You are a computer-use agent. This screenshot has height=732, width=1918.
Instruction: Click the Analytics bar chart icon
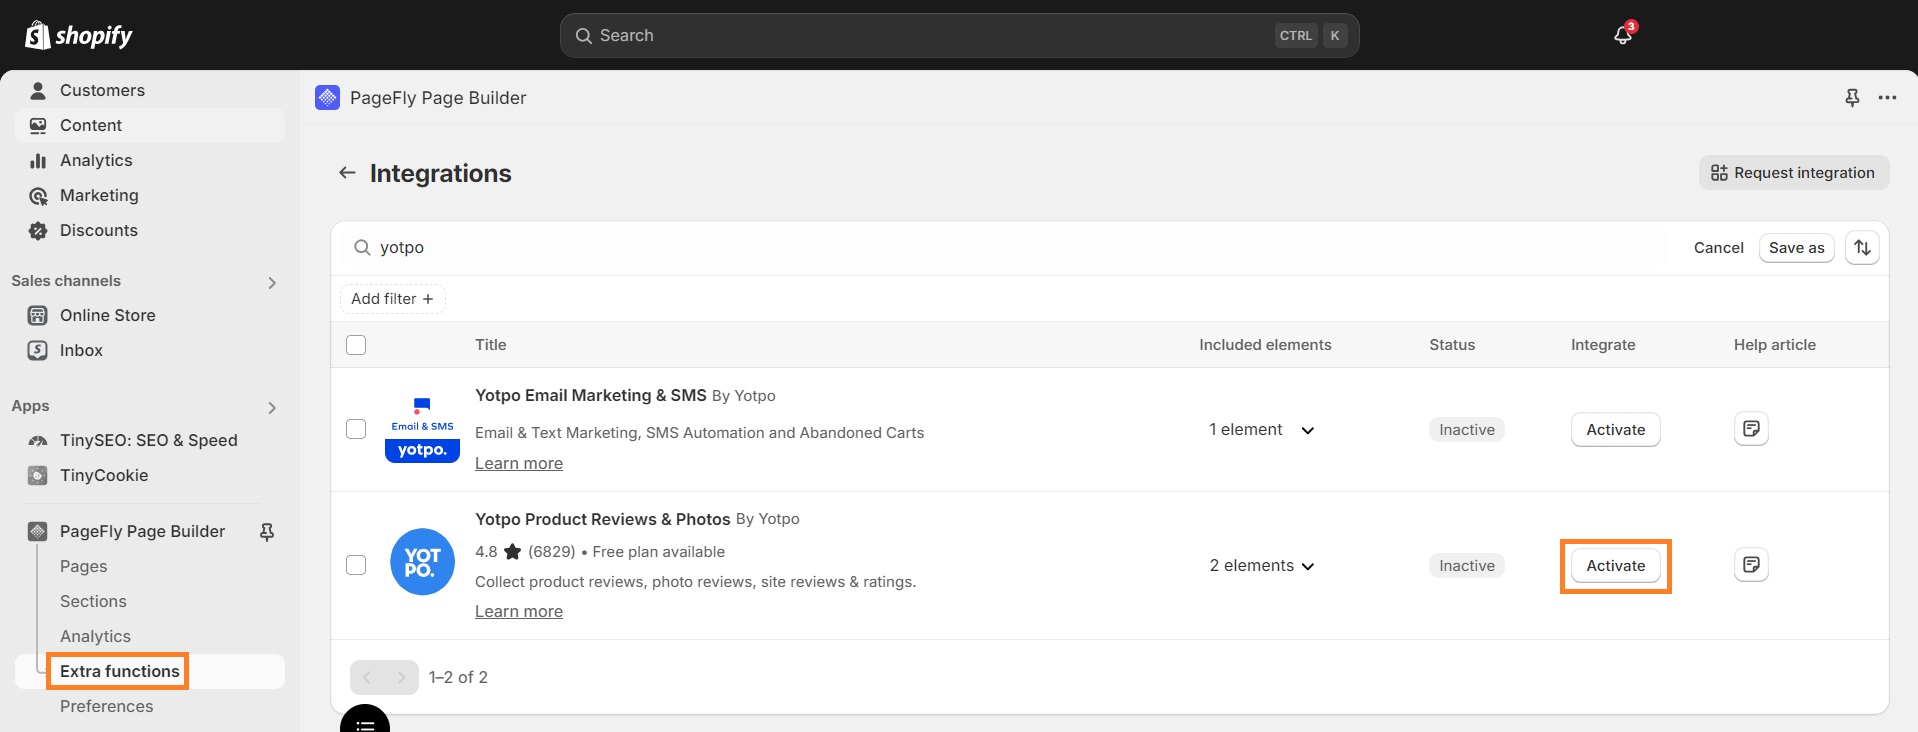pos(38,160)
